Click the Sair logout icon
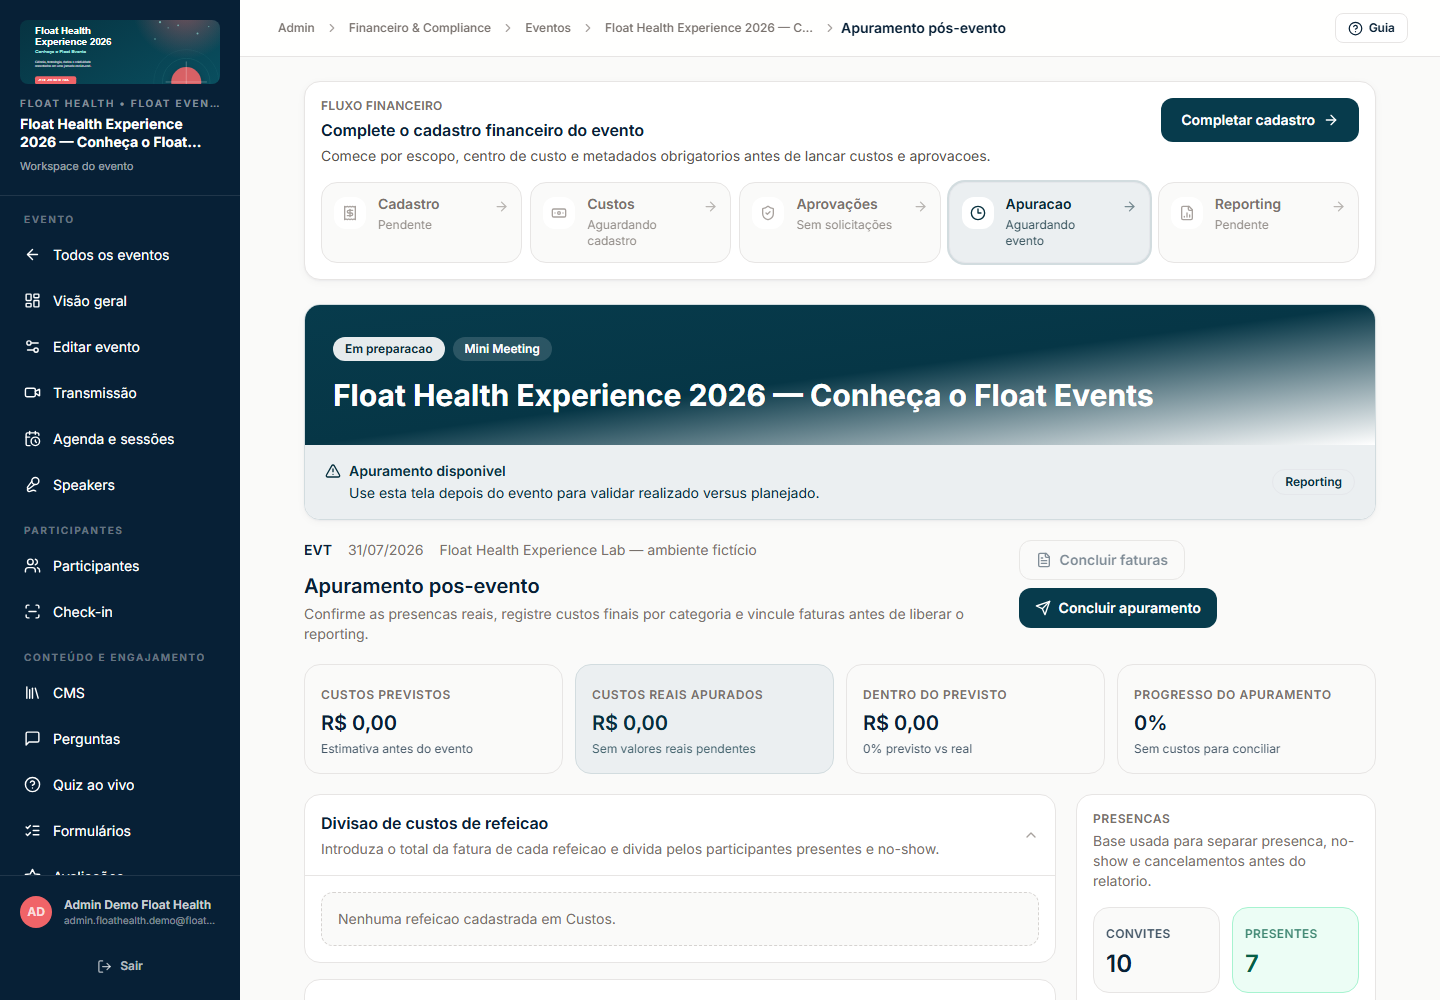This screenshot has width=1440, height=1000. (x=104, y=966)
